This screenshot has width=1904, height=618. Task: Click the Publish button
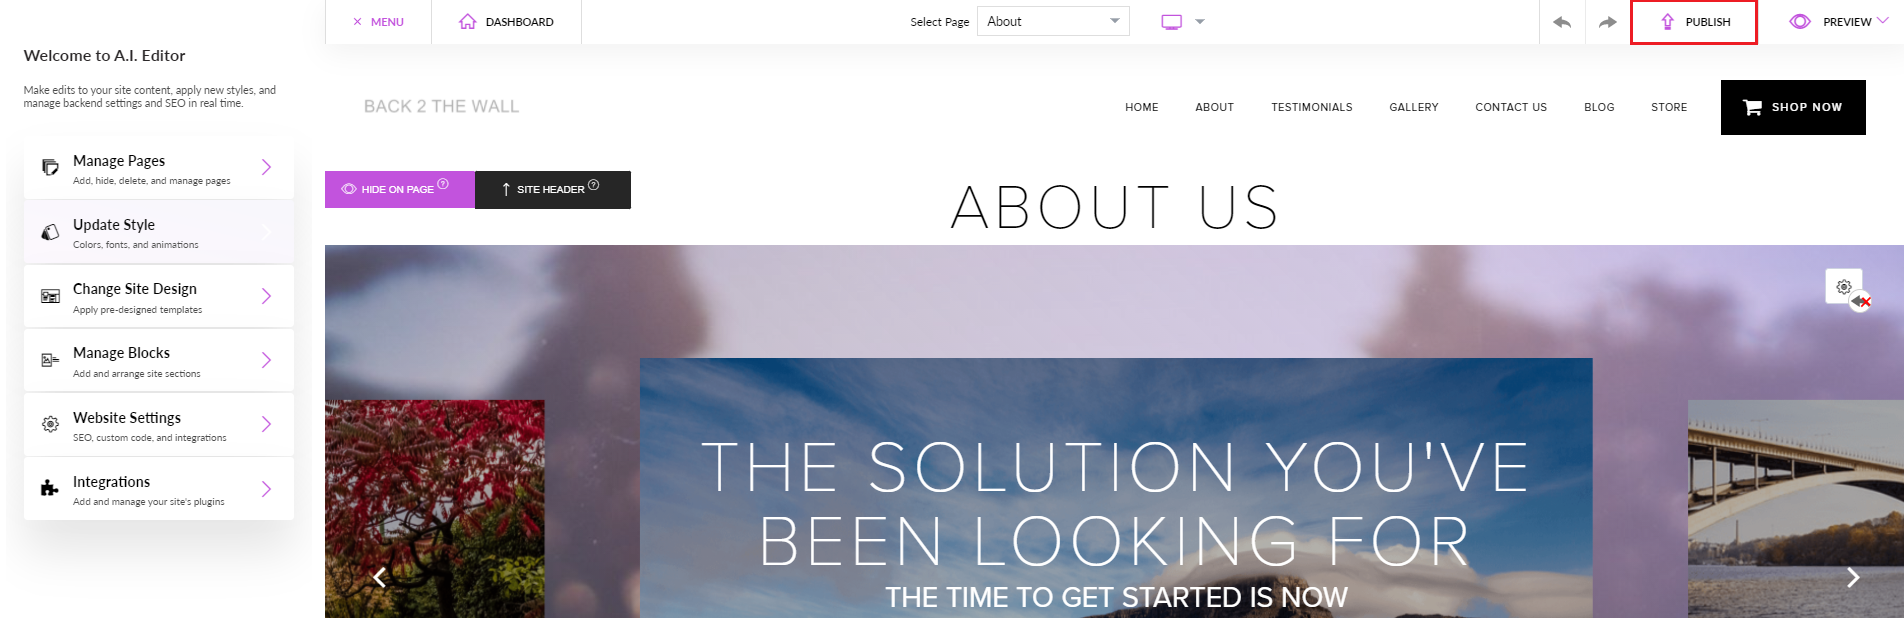(x=1694, y=22)
